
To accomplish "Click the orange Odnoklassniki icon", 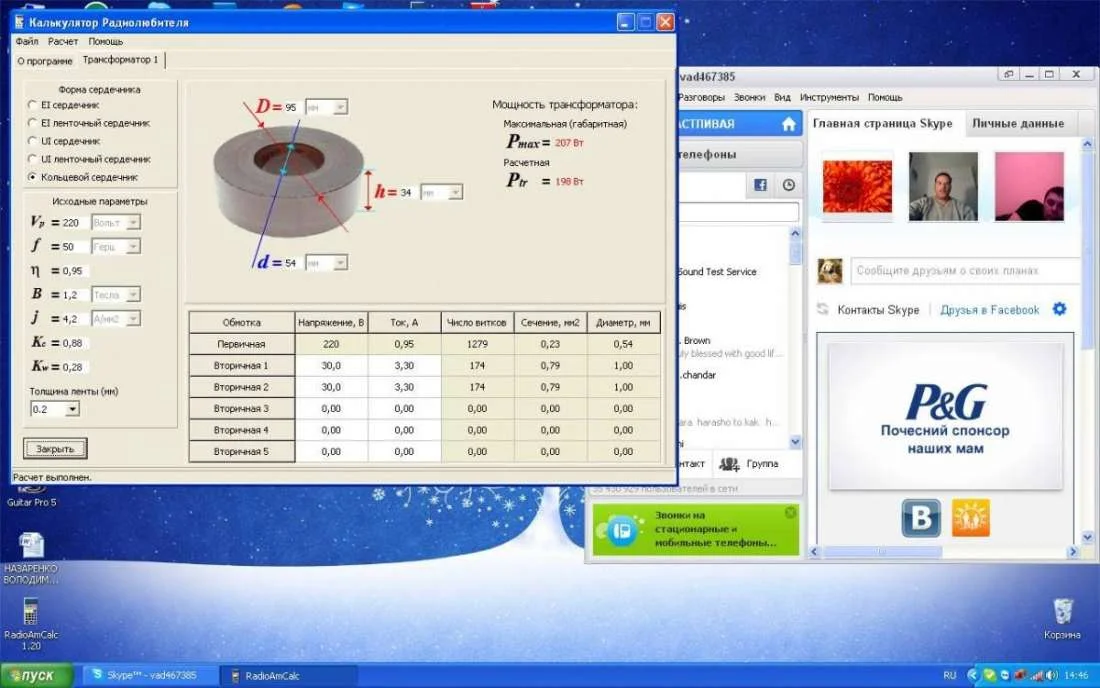I will click(x=971, y=518).
